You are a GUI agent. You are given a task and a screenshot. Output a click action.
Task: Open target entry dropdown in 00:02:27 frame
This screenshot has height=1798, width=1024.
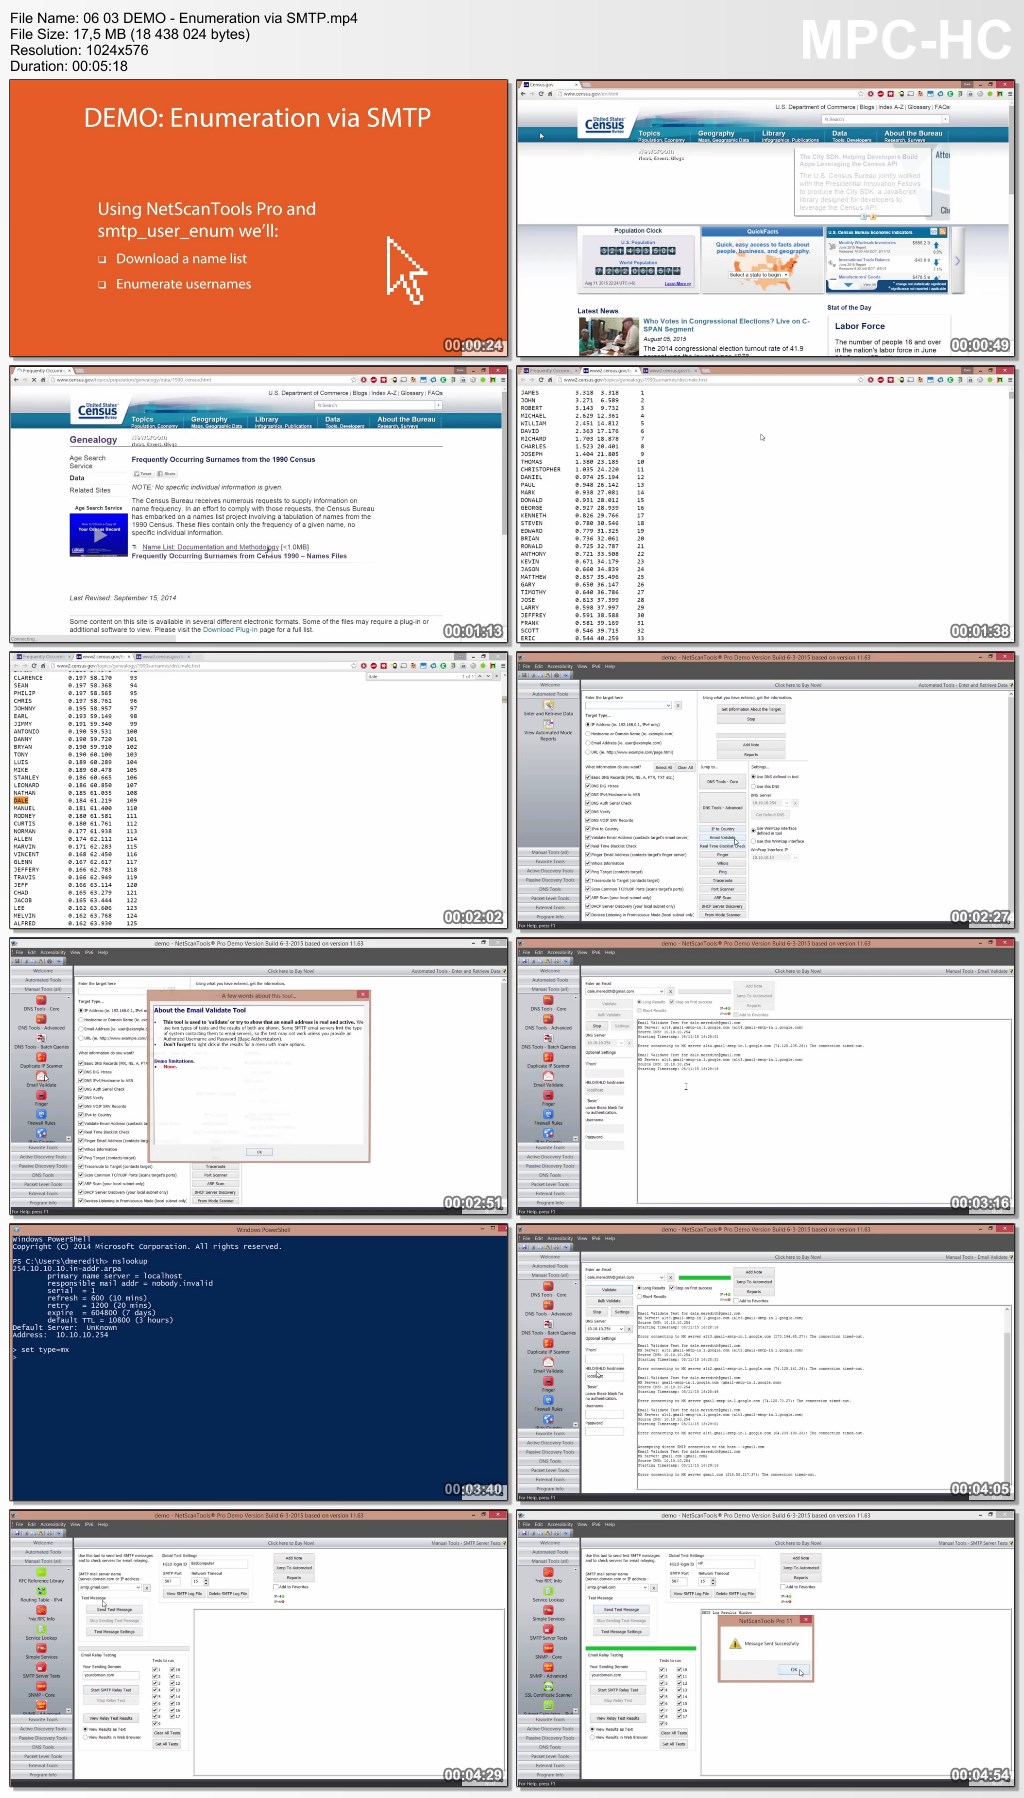pos(668,705)
